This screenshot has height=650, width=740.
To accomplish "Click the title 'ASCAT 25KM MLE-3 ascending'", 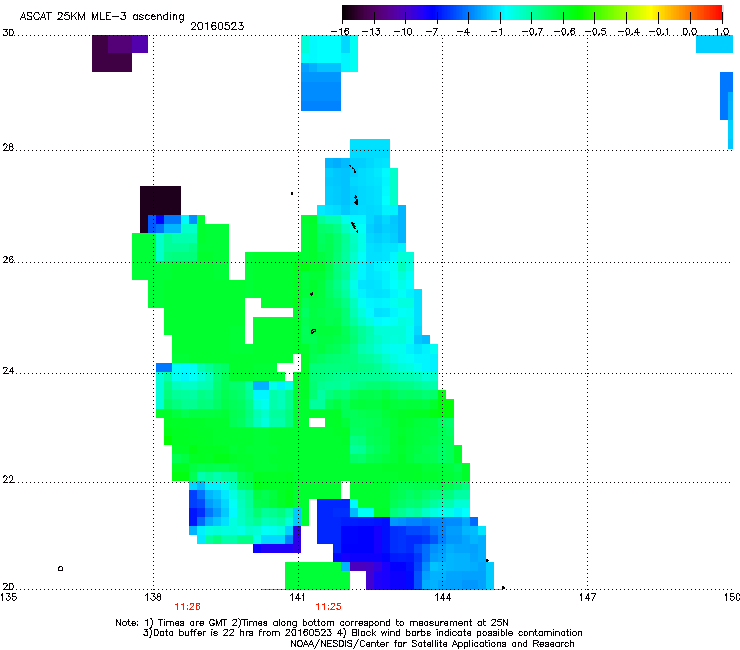I will (x=102, y=16).
